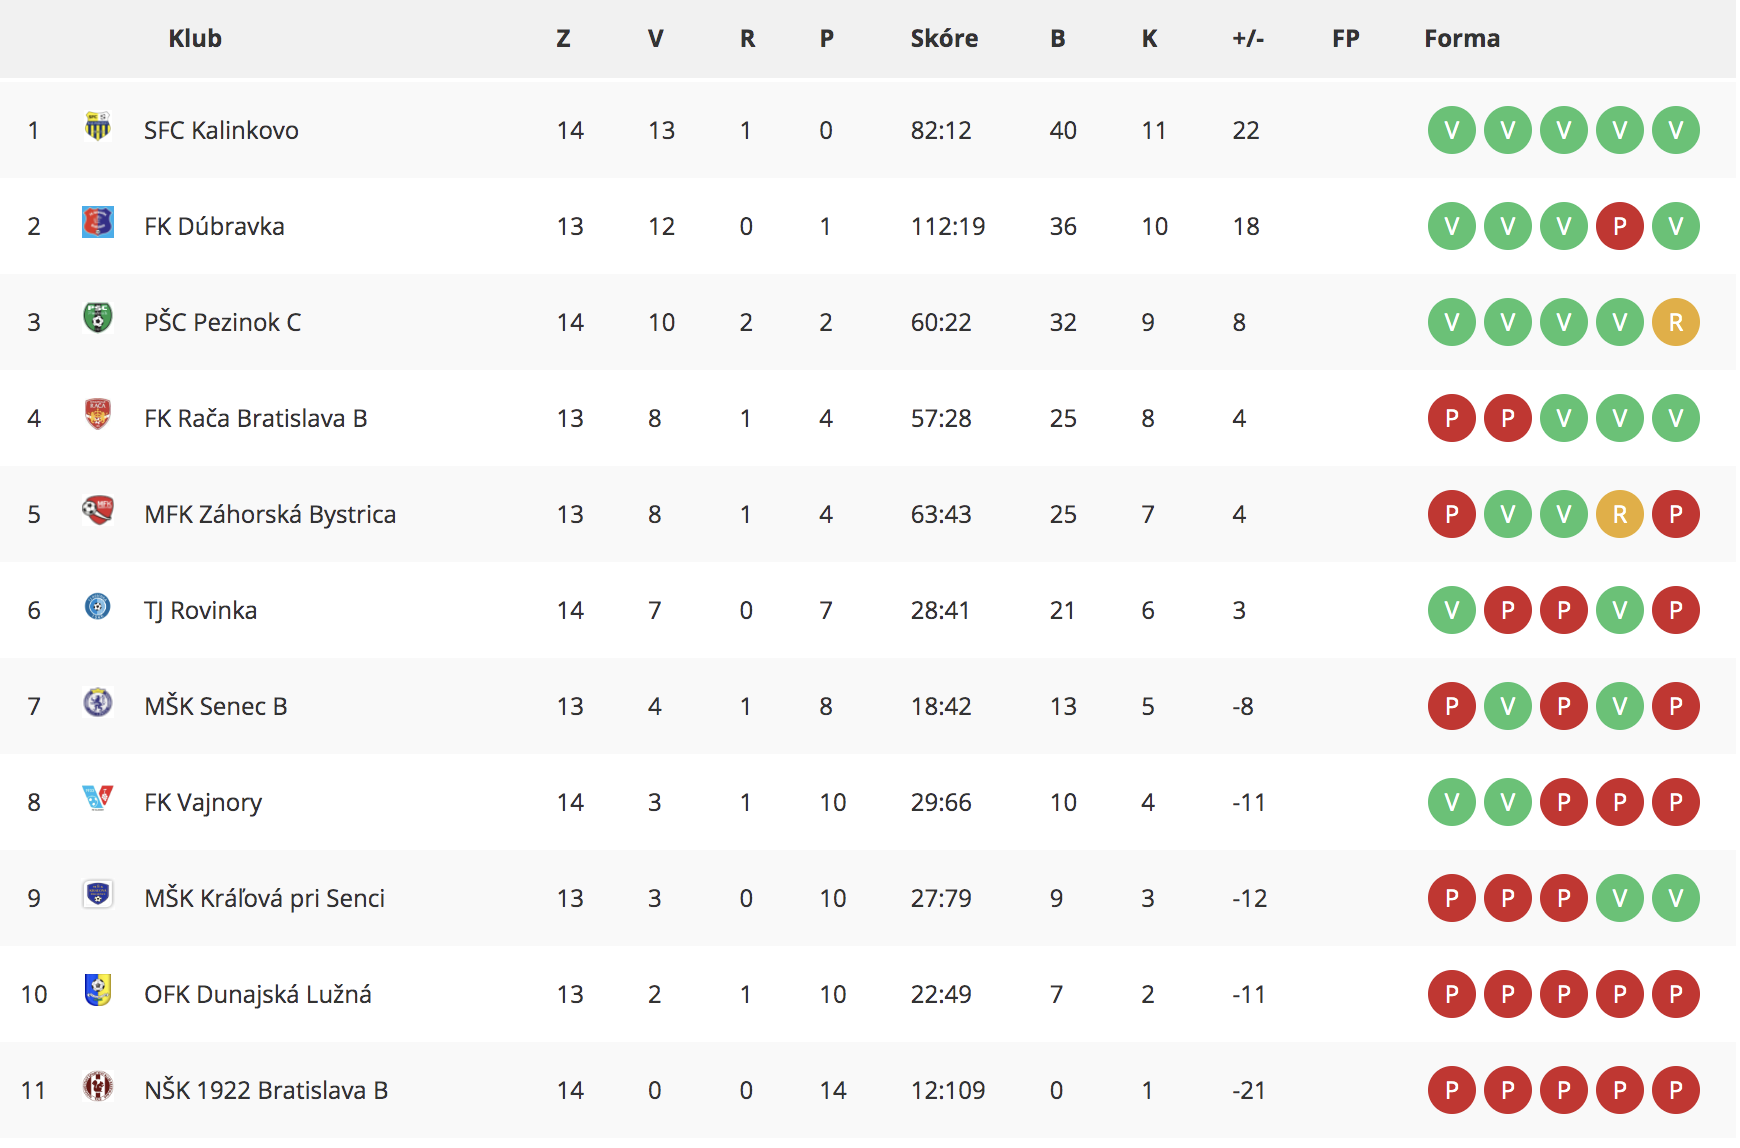Click the NŠK 1922 Bratislava B logo
This screenshot has height=1148, width=1740.
pos(97,1086)
